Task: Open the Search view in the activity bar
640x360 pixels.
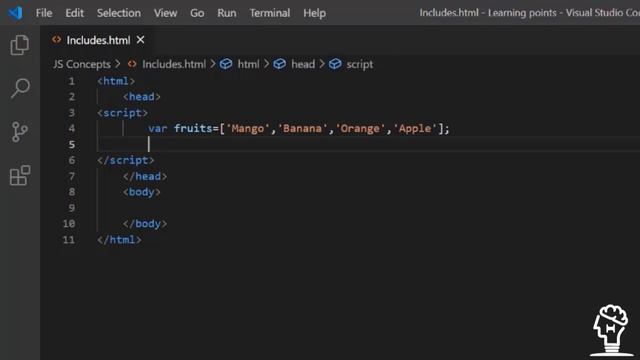Action: 20,88
